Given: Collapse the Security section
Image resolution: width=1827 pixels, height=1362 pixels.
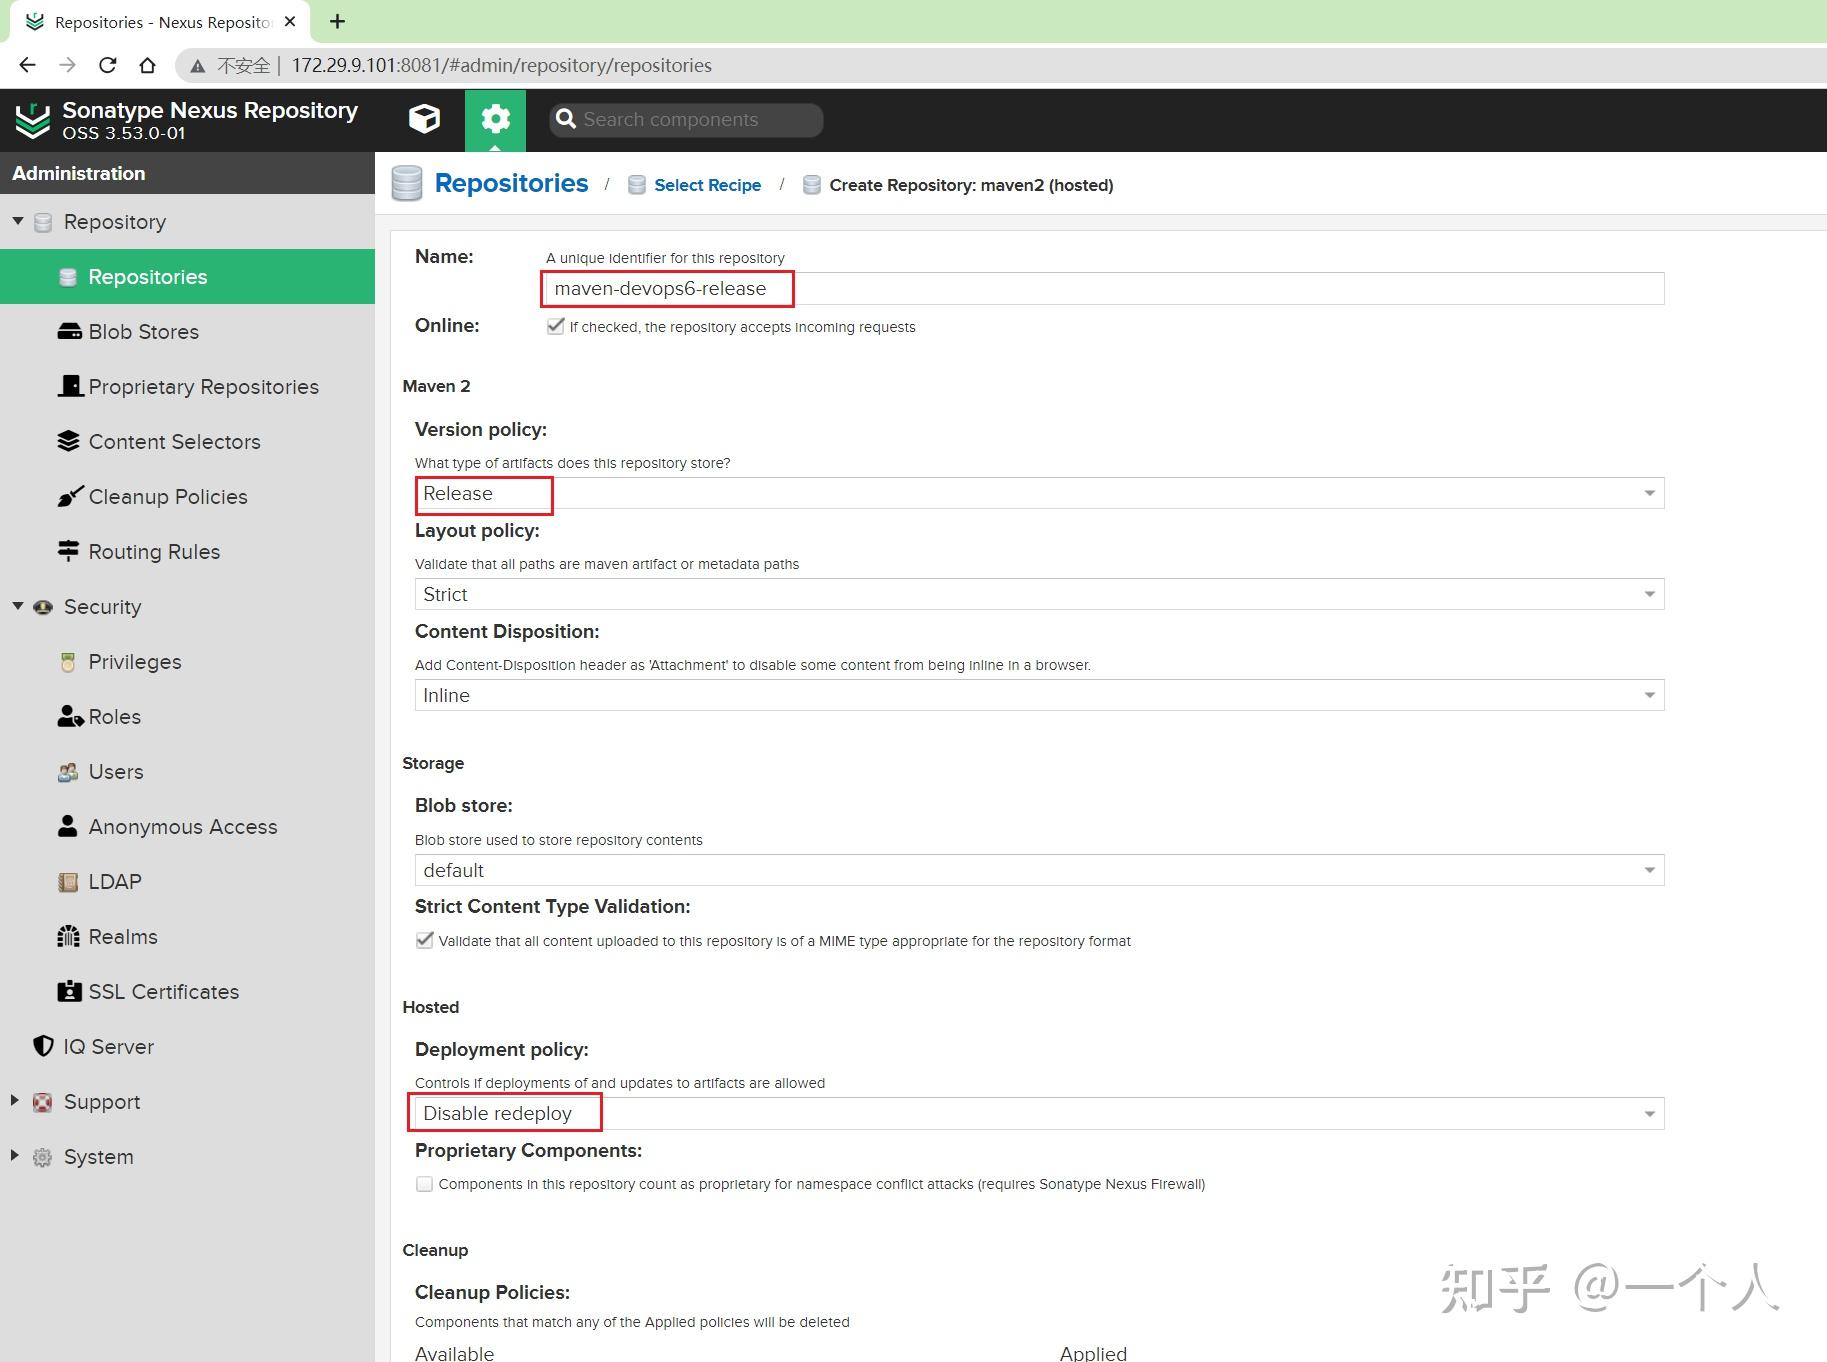Looking at the screenshot, I should click(17, 606).
